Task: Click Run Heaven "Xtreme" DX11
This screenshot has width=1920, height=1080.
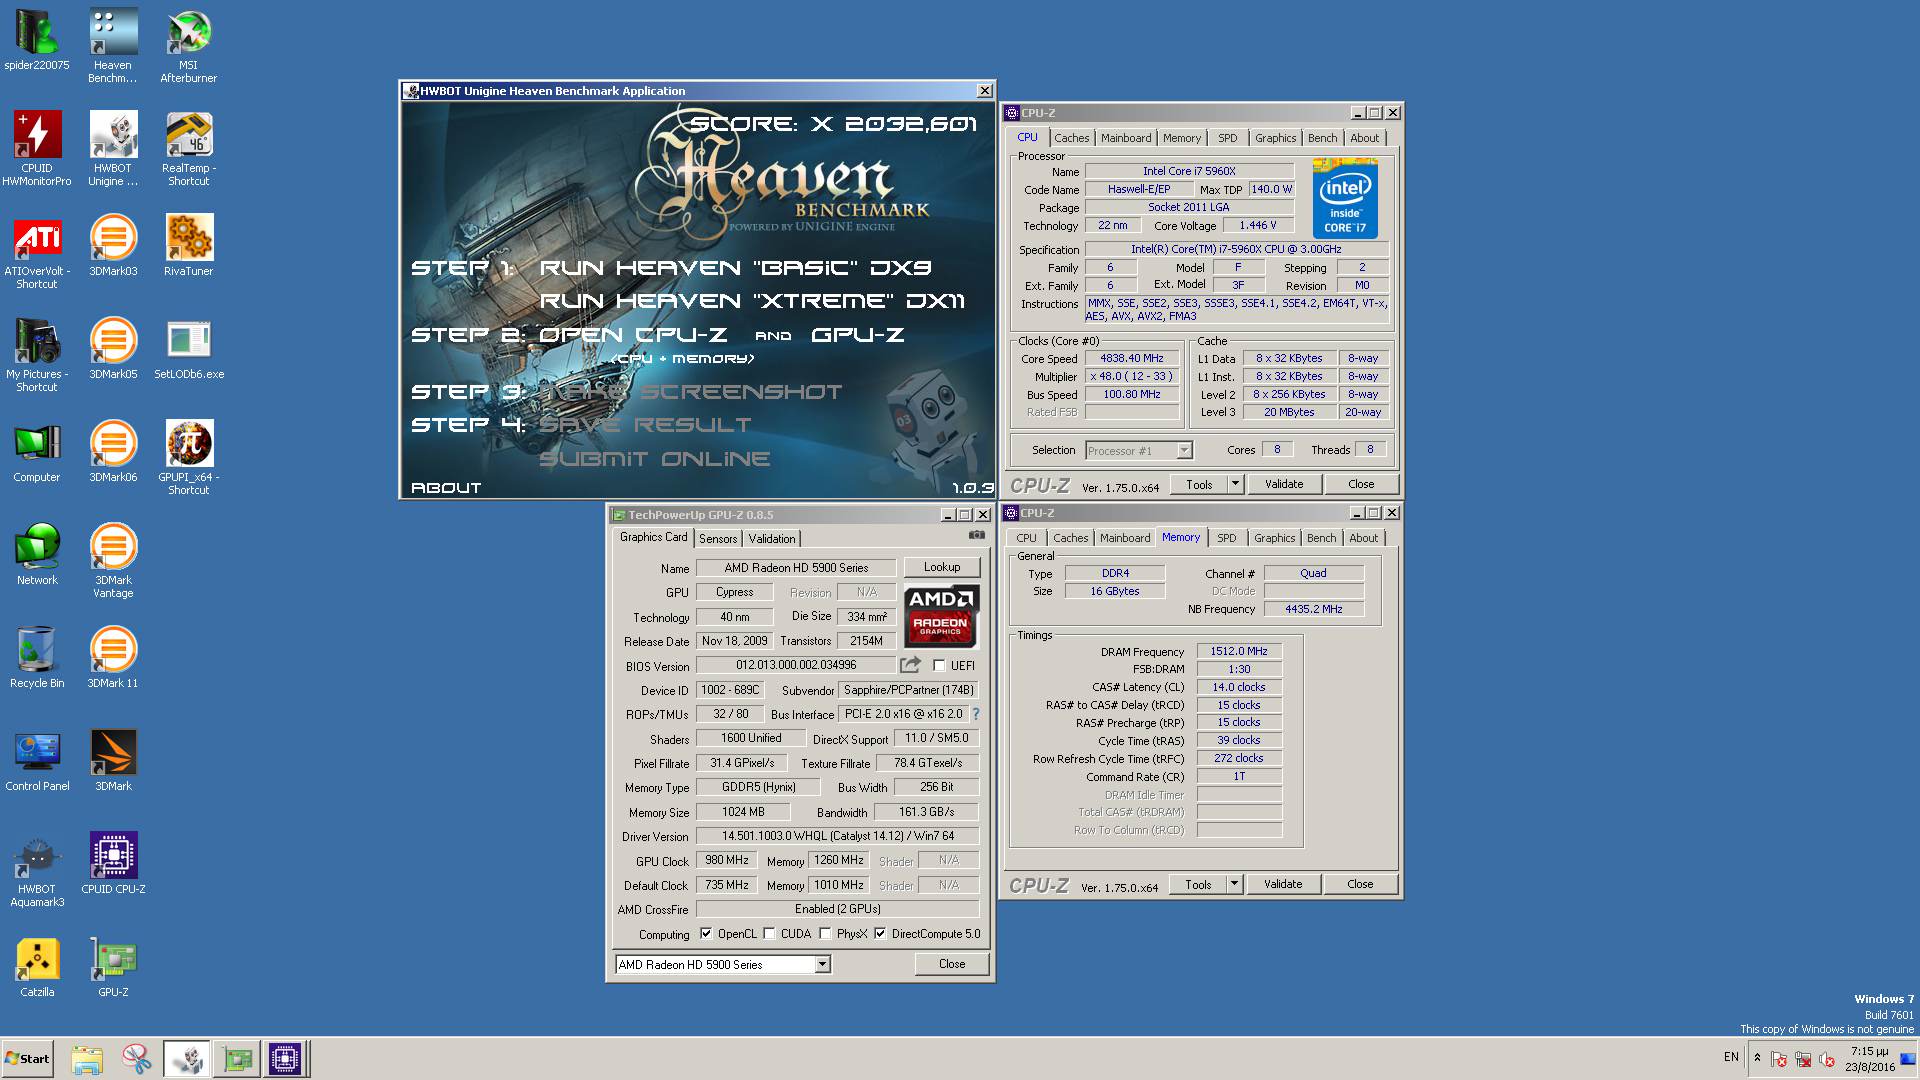Action: pyautogui.click(x=752, y=301)
